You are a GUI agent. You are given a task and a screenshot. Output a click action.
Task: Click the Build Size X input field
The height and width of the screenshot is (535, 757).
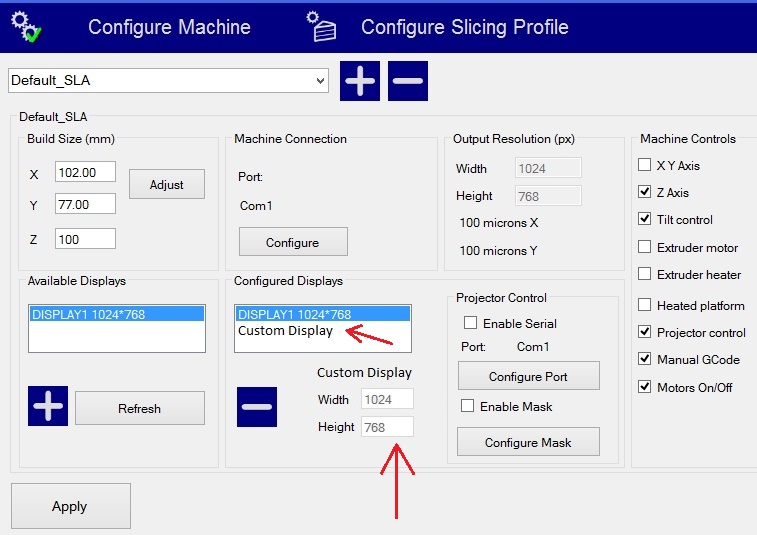point(85,173)
